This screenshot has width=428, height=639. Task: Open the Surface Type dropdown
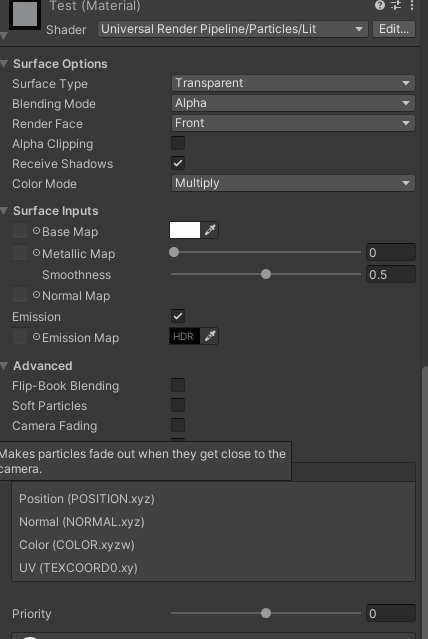point(293,83)
